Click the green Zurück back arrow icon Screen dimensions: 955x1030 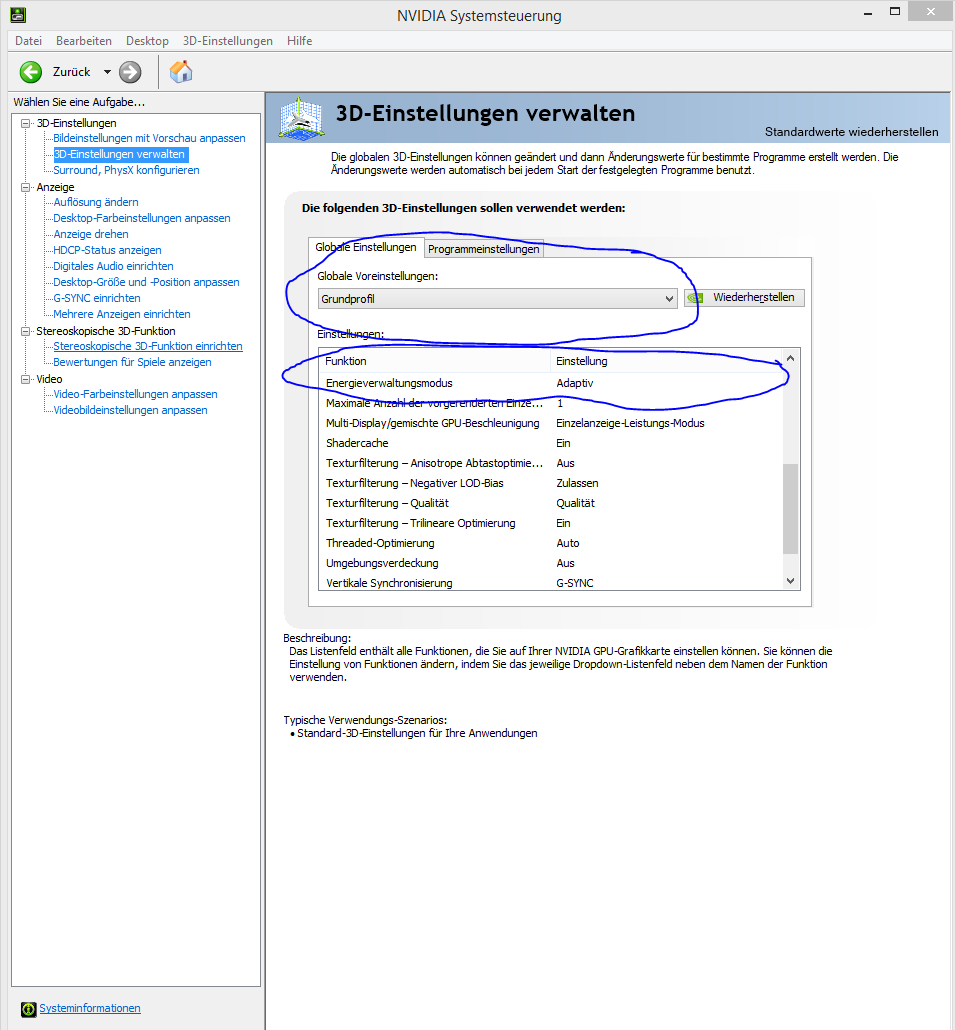pos(31,72)
